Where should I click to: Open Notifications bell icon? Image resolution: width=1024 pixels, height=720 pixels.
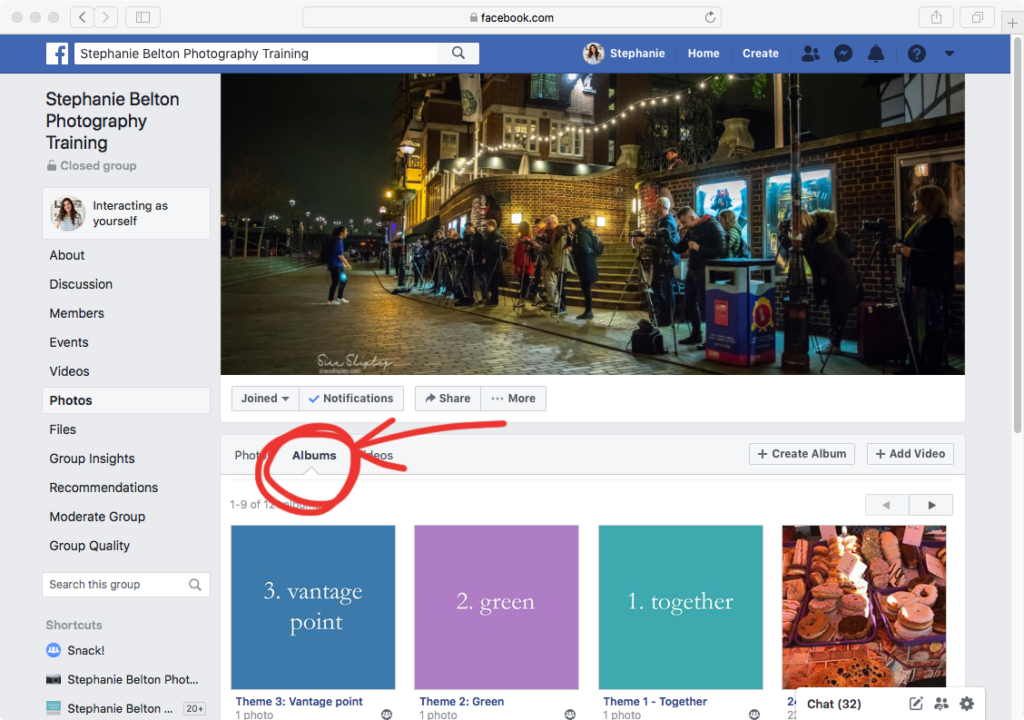click(x=876, y=54)
